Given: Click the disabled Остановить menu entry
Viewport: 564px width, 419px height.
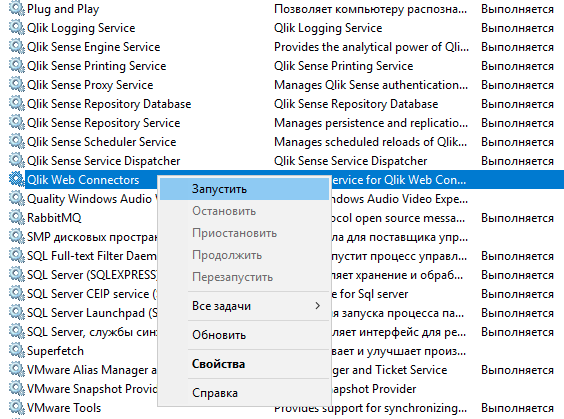Looking at the screenshot, I should point(244,211).
